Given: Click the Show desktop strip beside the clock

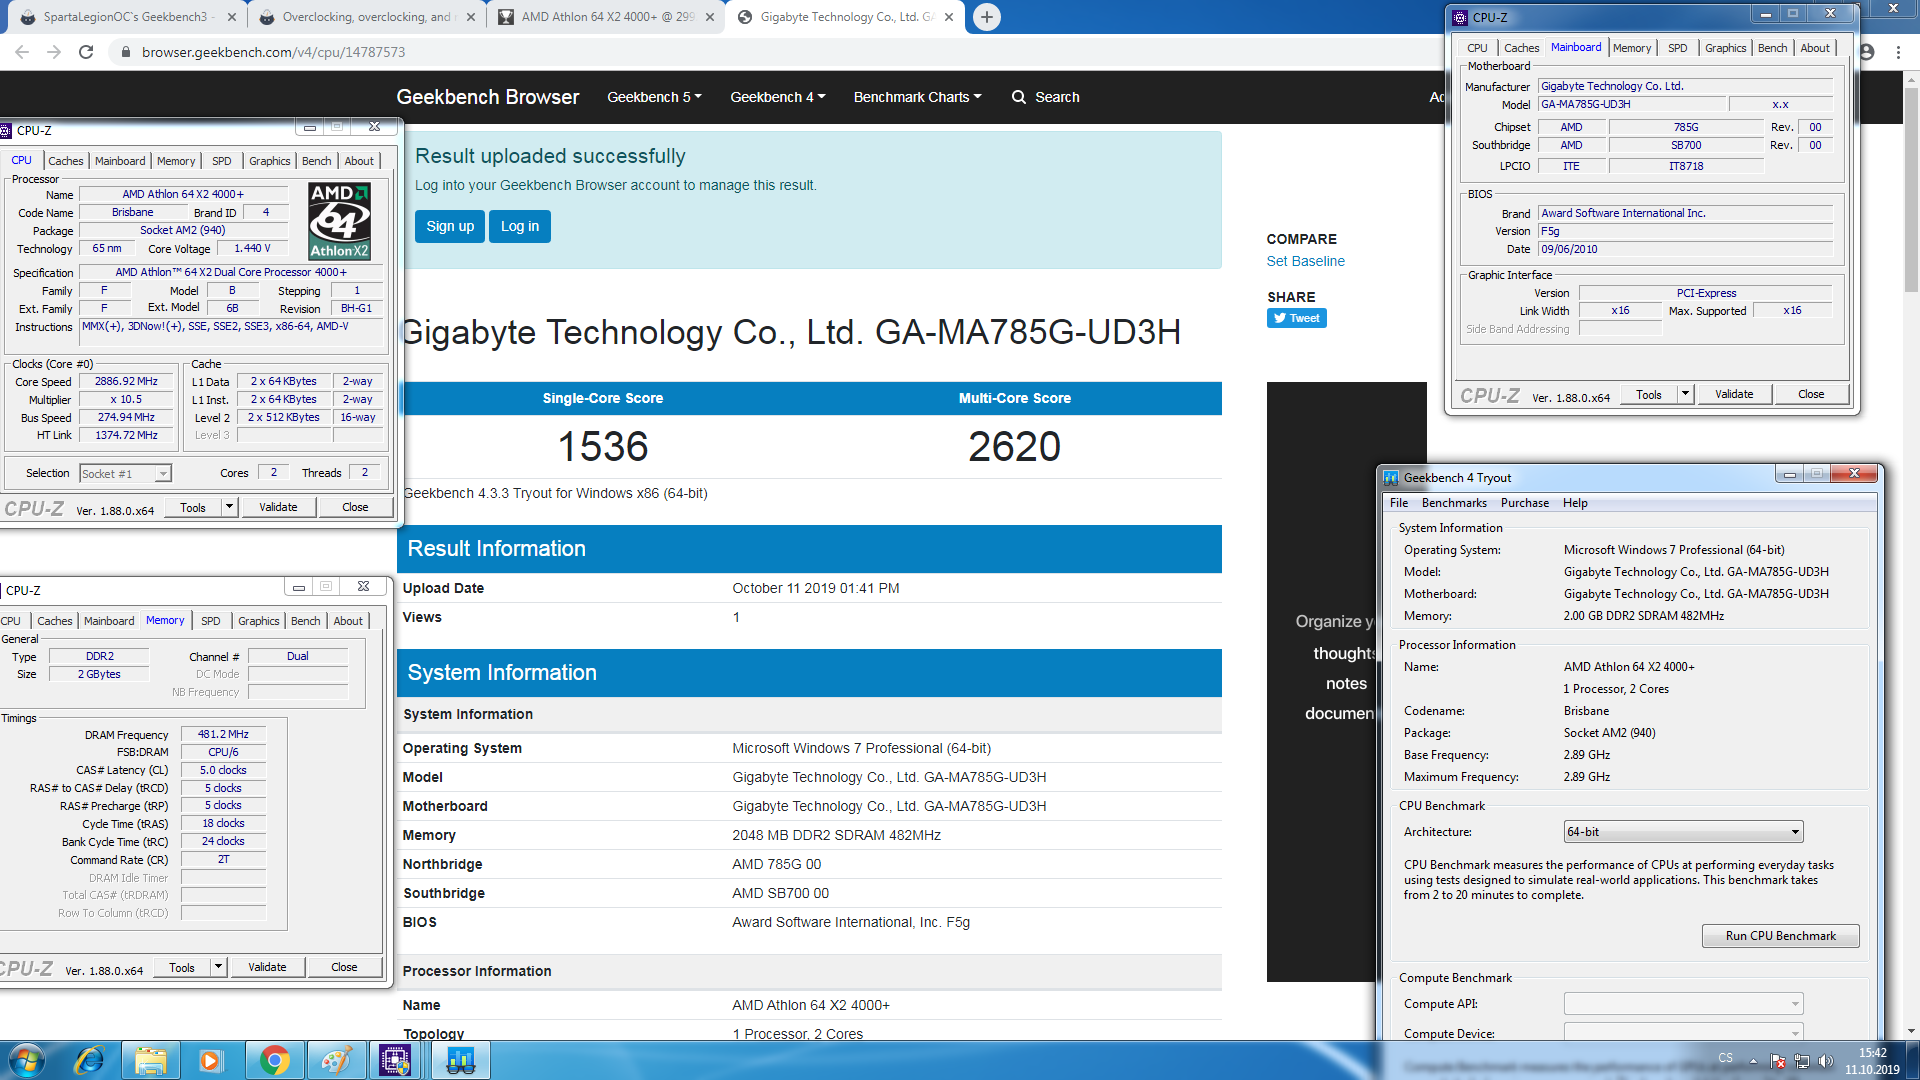Looking at the screenshot, I should click(x=1913, y=1060).
